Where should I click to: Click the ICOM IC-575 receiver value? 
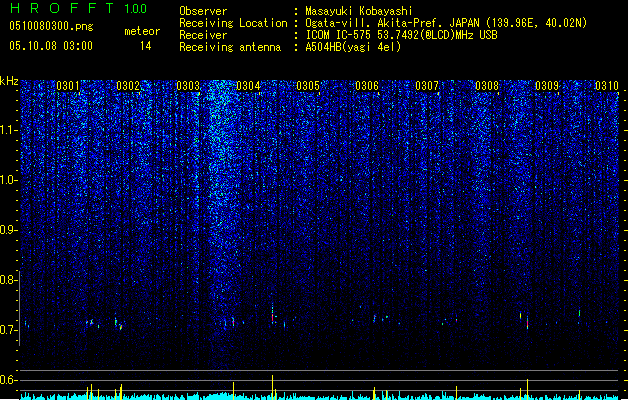click(401, 35)
